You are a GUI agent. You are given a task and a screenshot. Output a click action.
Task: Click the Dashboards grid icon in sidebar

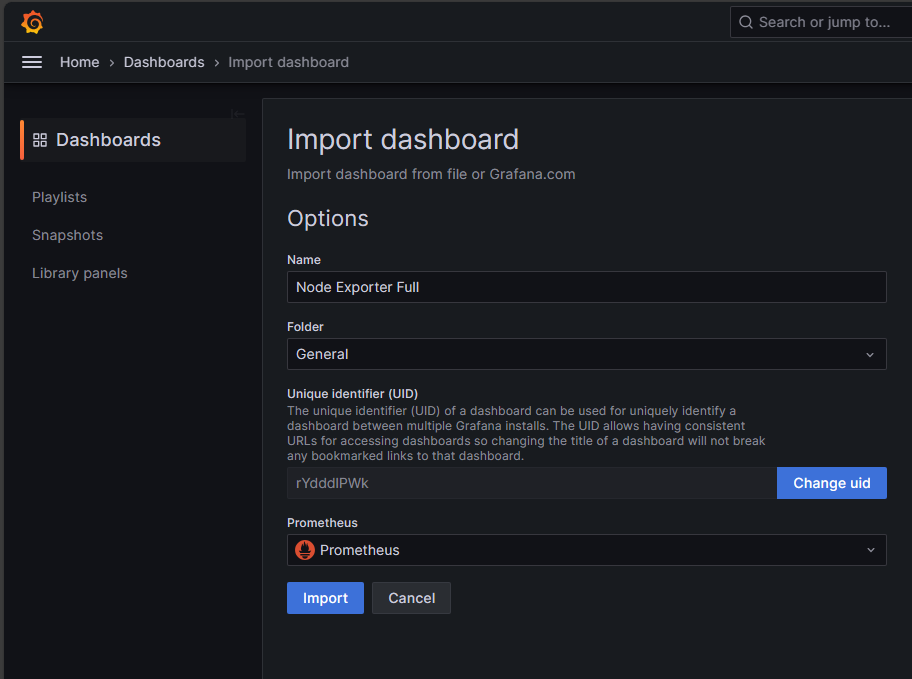(40, 140)
